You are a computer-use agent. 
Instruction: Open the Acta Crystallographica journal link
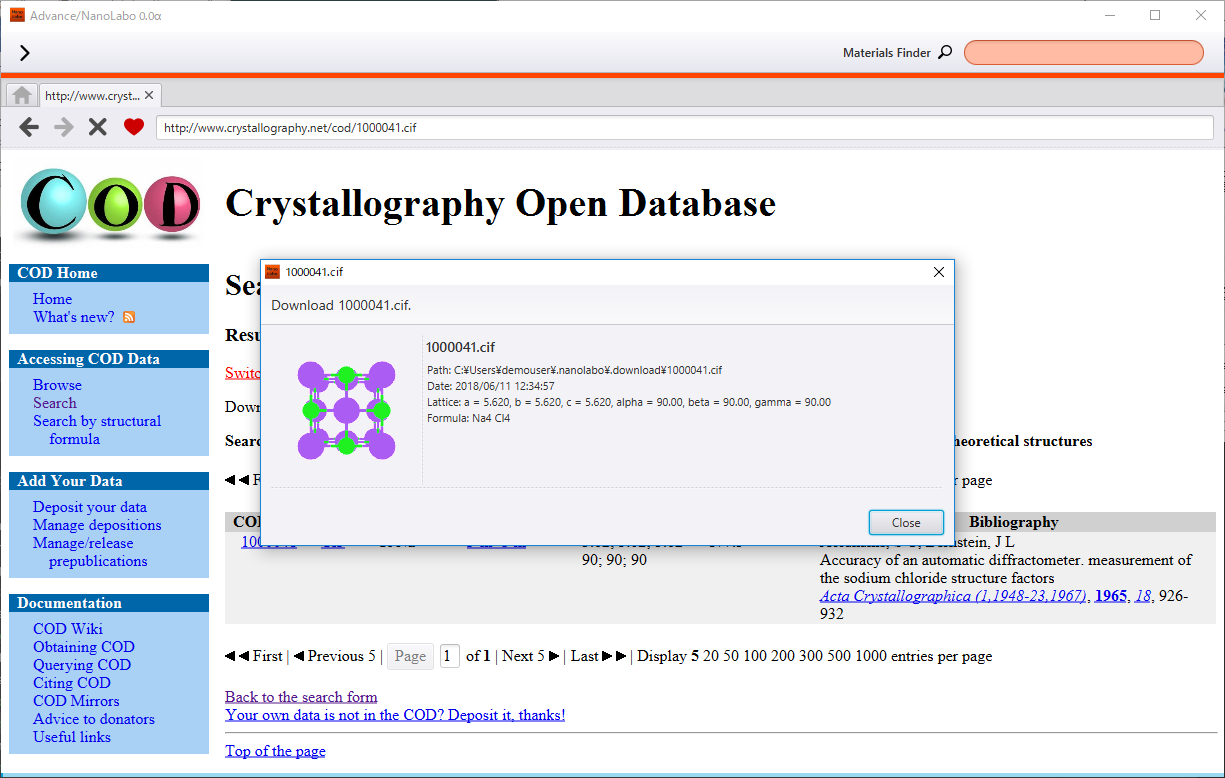point(953,596)
